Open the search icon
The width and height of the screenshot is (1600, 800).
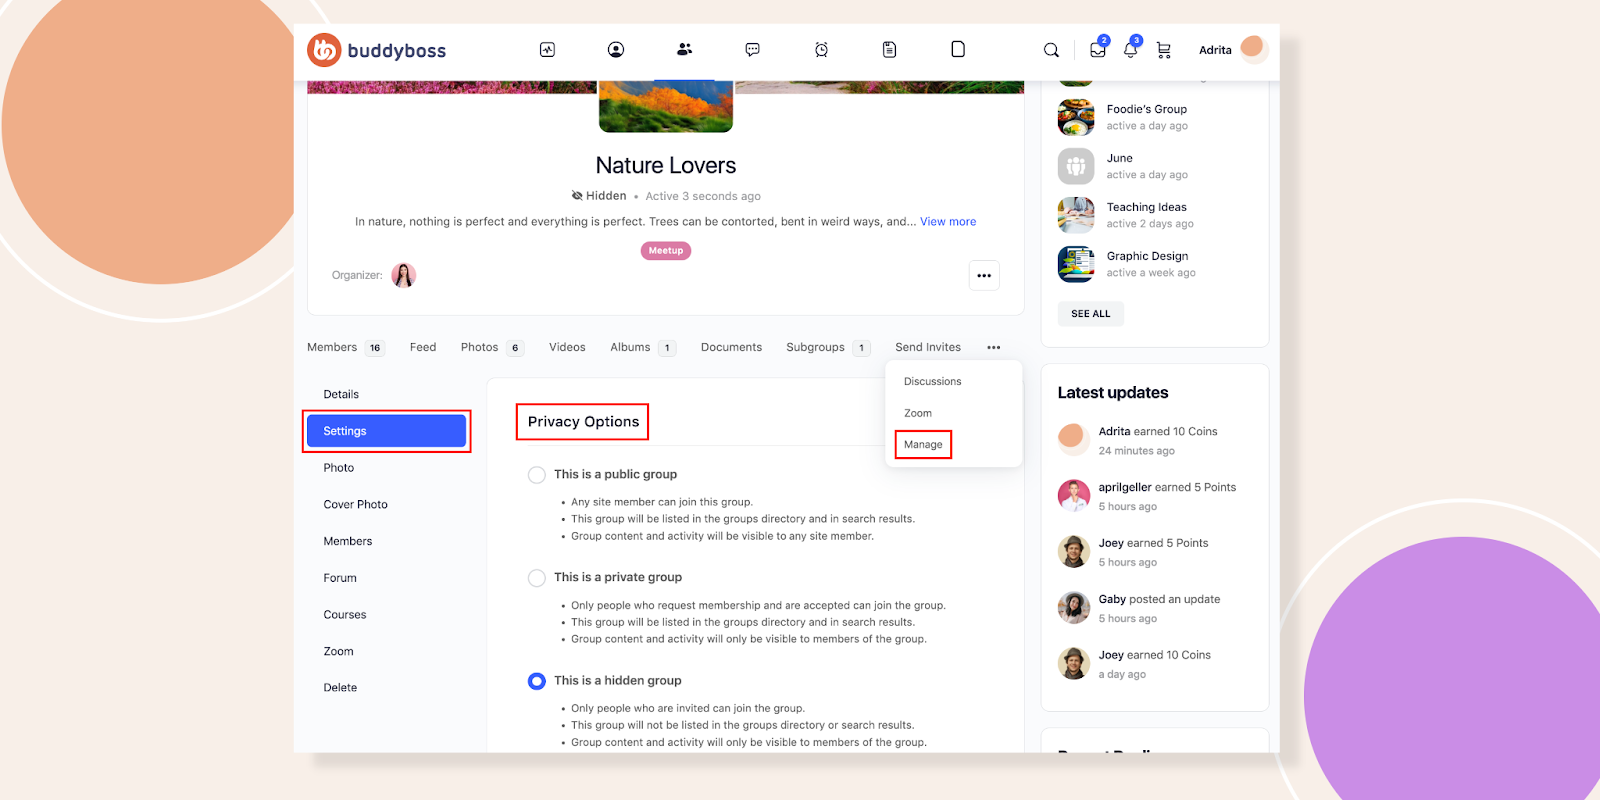coord(1051,50)
